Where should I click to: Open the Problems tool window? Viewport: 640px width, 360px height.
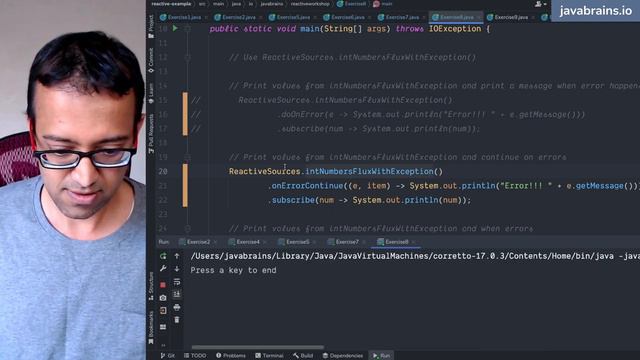pos(231,356)
